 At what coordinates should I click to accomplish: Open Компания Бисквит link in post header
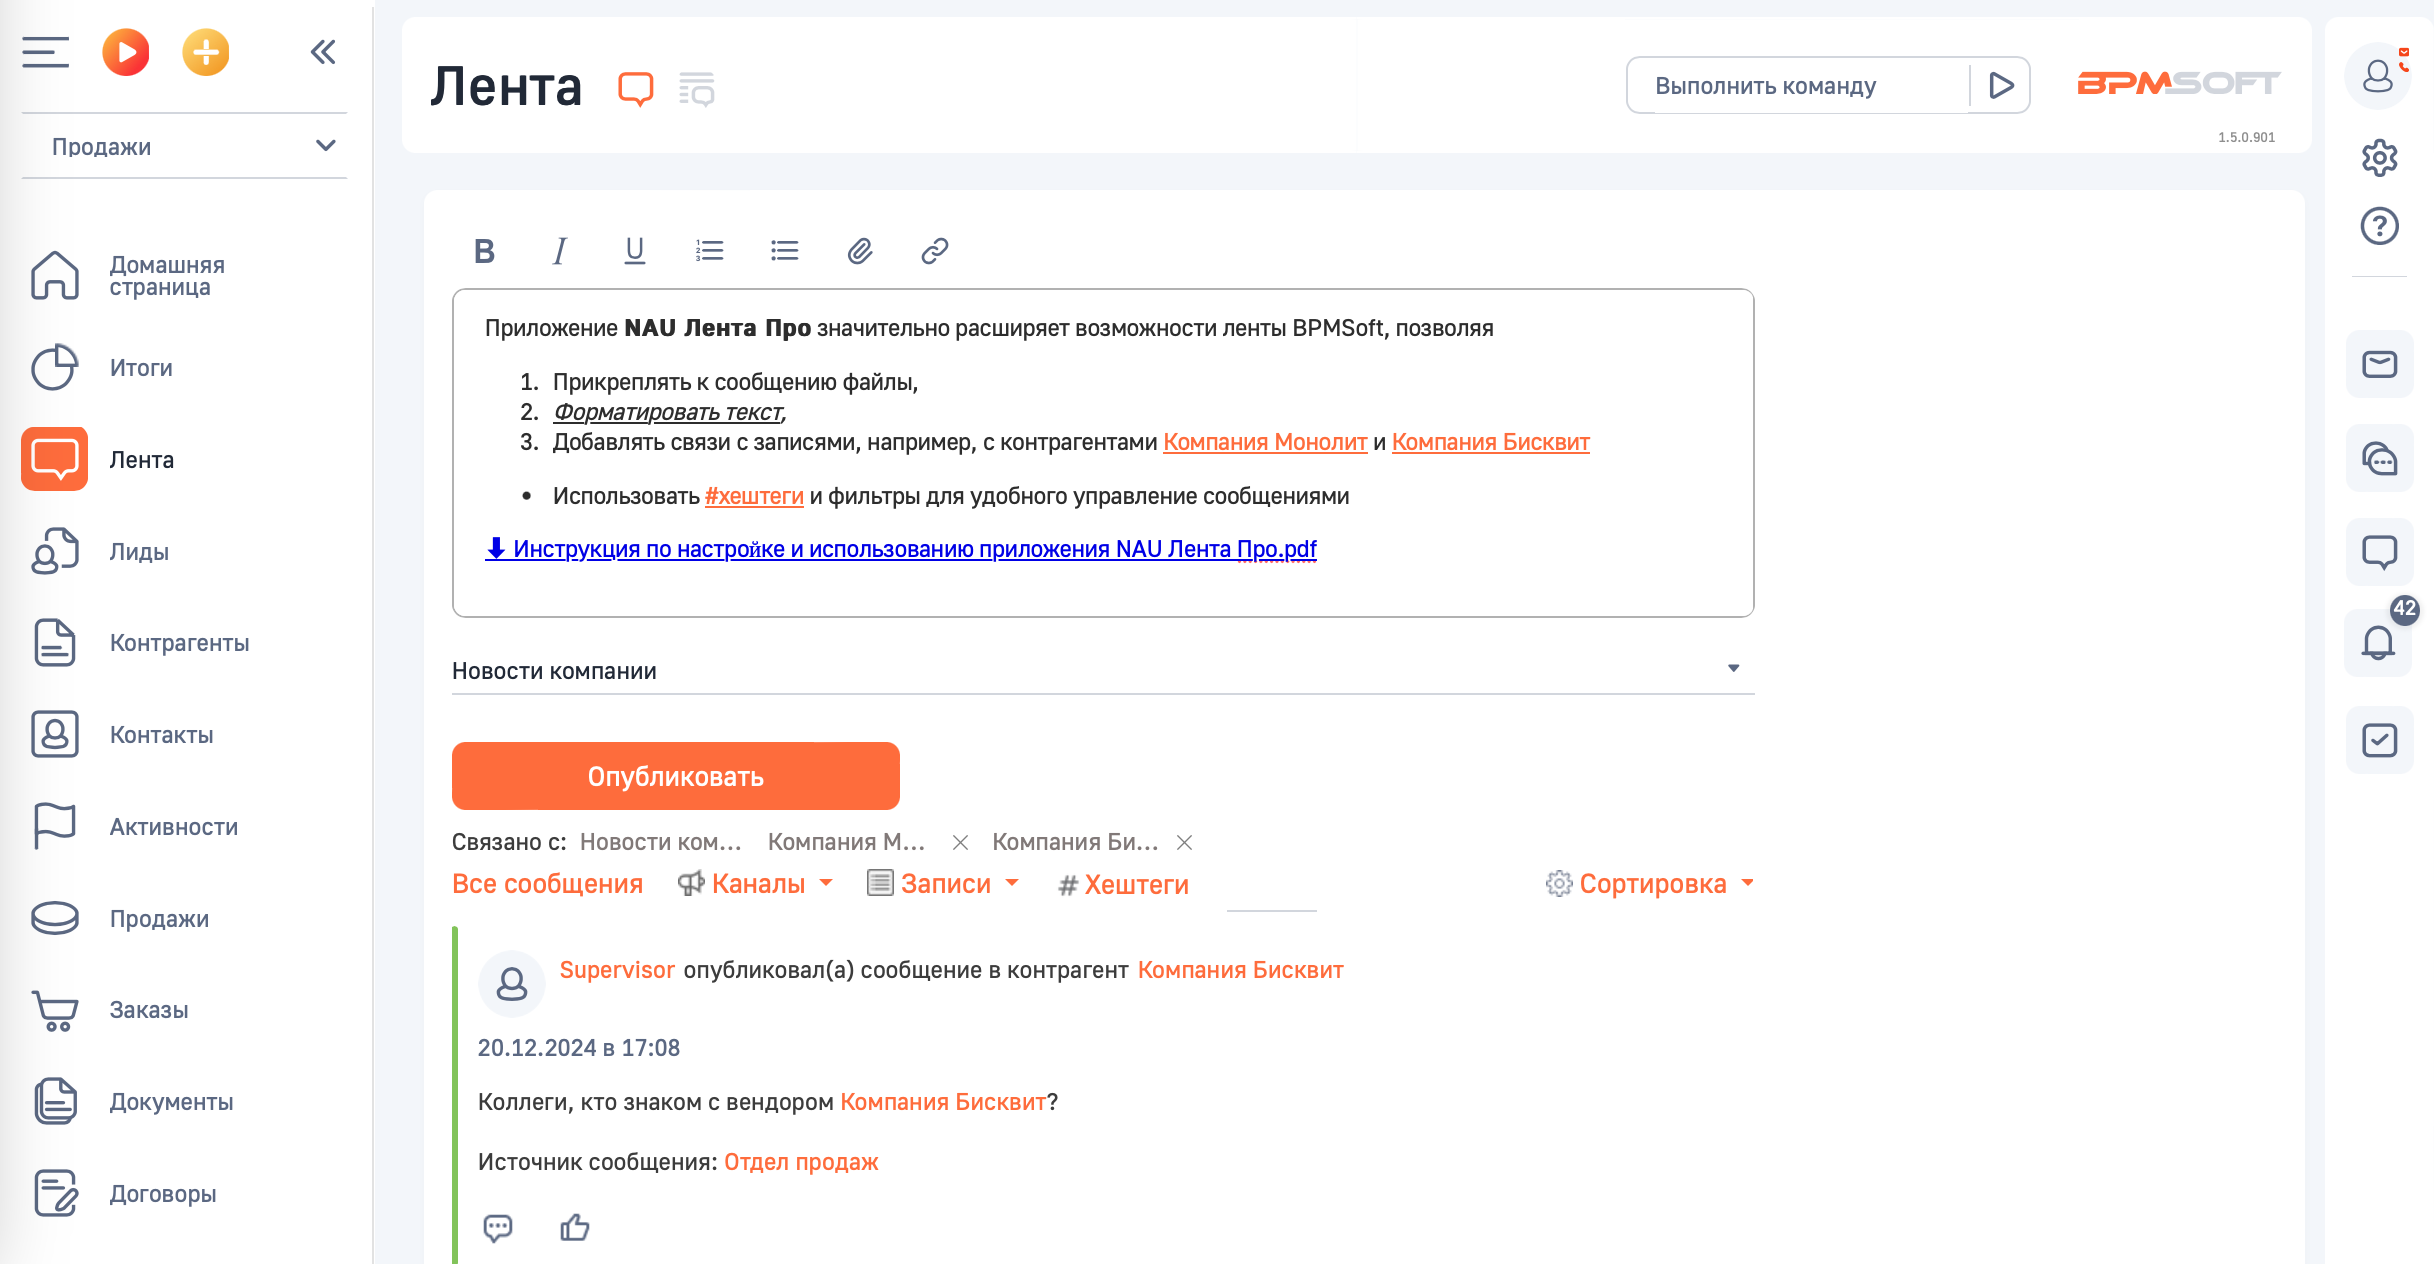[1241, 970]
